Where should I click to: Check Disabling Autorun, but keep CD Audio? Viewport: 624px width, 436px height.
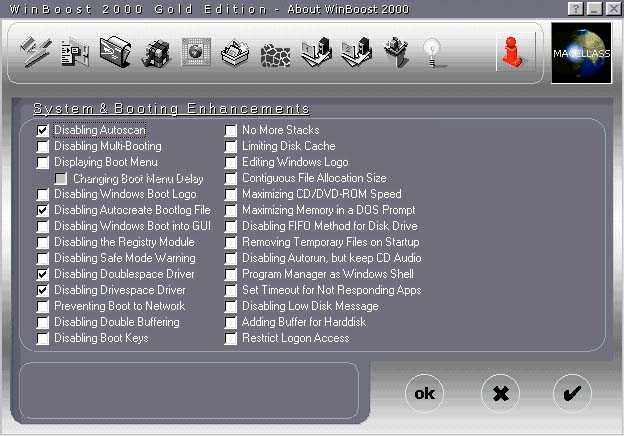[230, 259]
